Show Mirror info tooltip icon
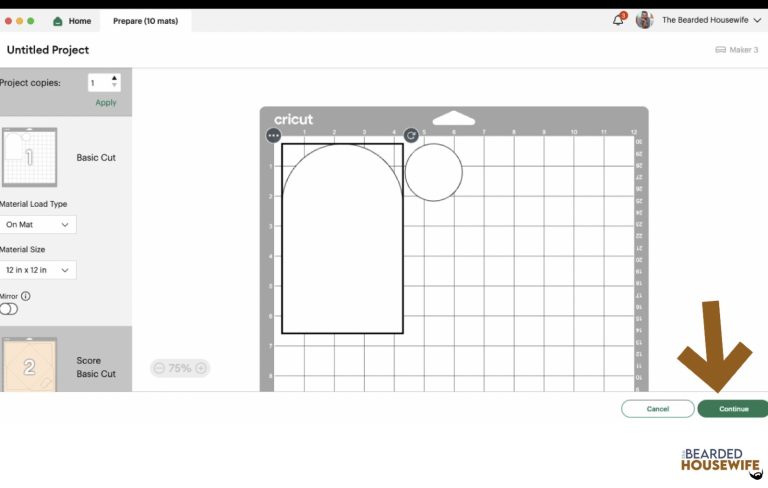The width and height of the screenshot is (768, 488). tap(26, 296)
